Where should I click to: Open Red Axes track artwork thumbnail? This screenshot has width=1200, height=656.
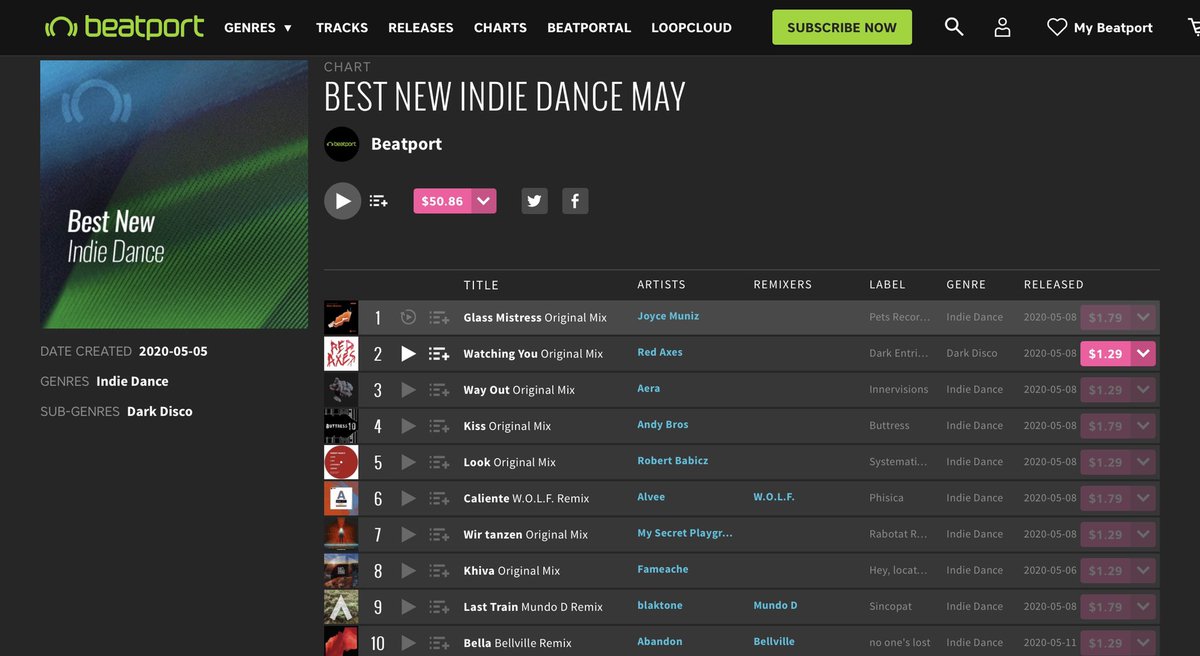[x=341, y=353]
